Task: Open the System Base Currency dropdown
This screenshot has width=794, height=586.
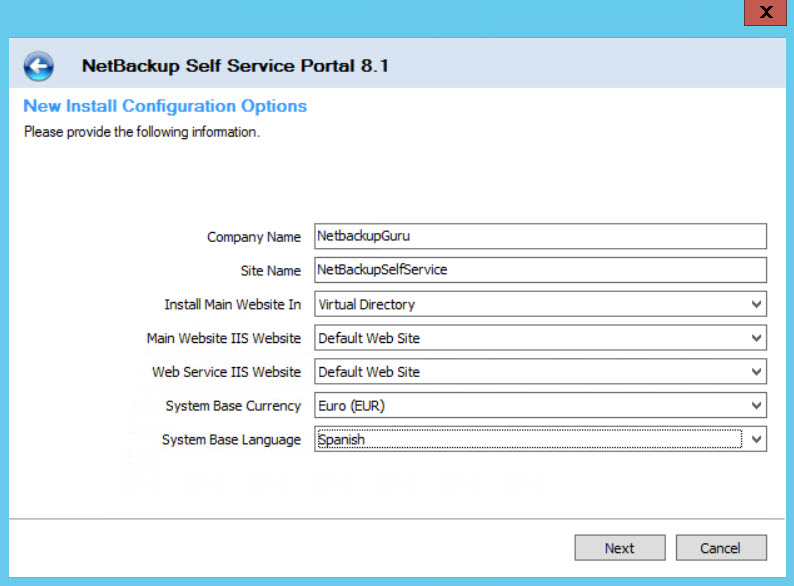Action: point(540,405)
